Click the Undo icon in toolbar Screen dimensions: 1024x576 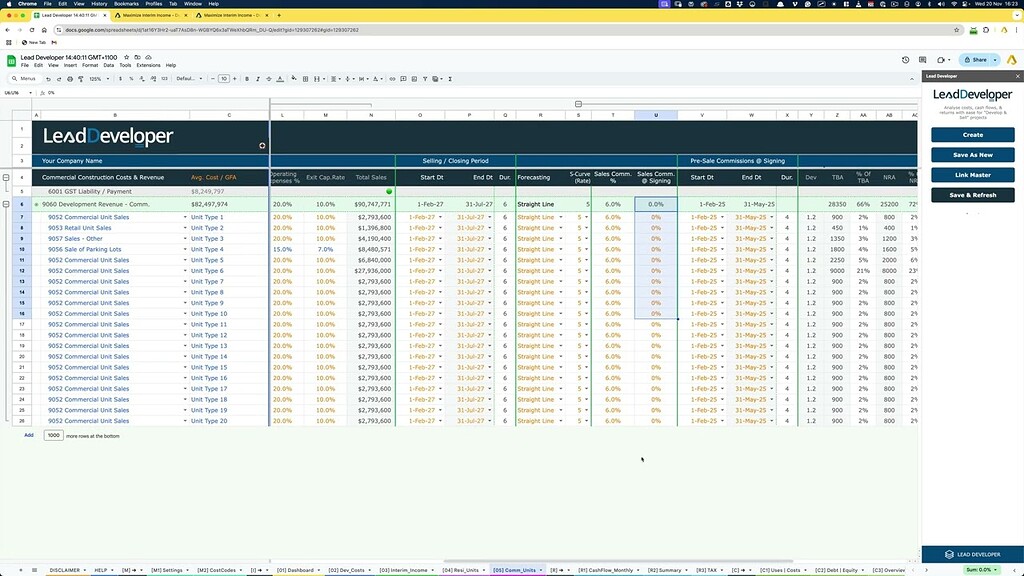[48, 79]
